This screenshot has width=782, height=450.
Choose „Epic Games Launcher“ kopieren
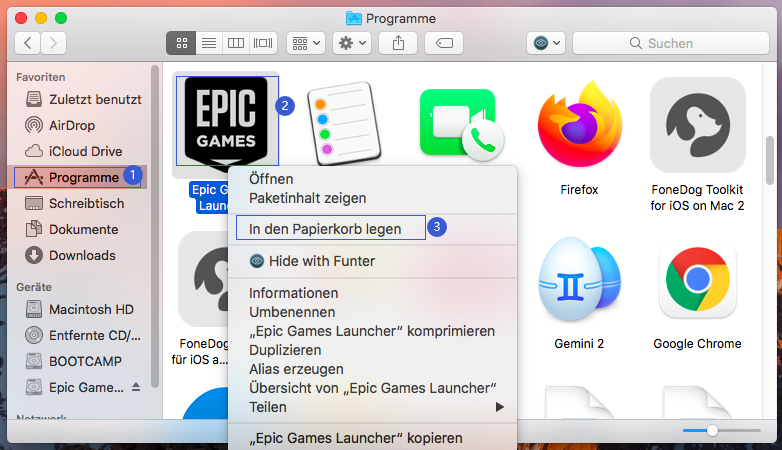(356, 438)
